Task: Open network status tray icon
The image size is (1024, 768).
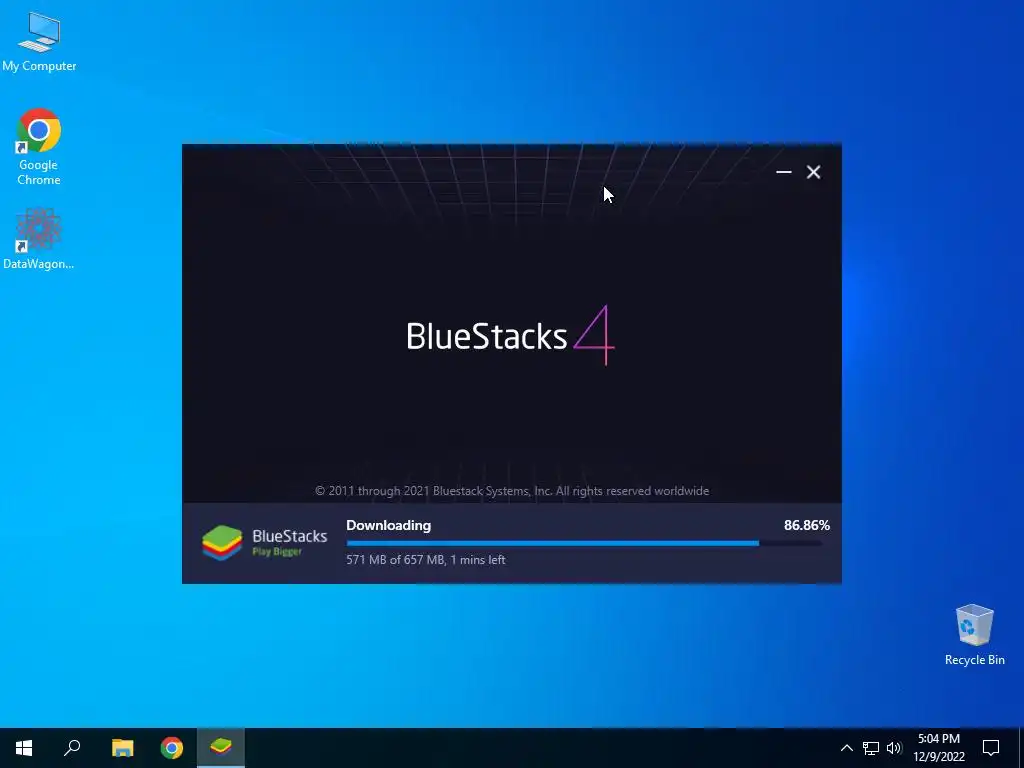Action: pyautogui.click(x=871, y=748)
